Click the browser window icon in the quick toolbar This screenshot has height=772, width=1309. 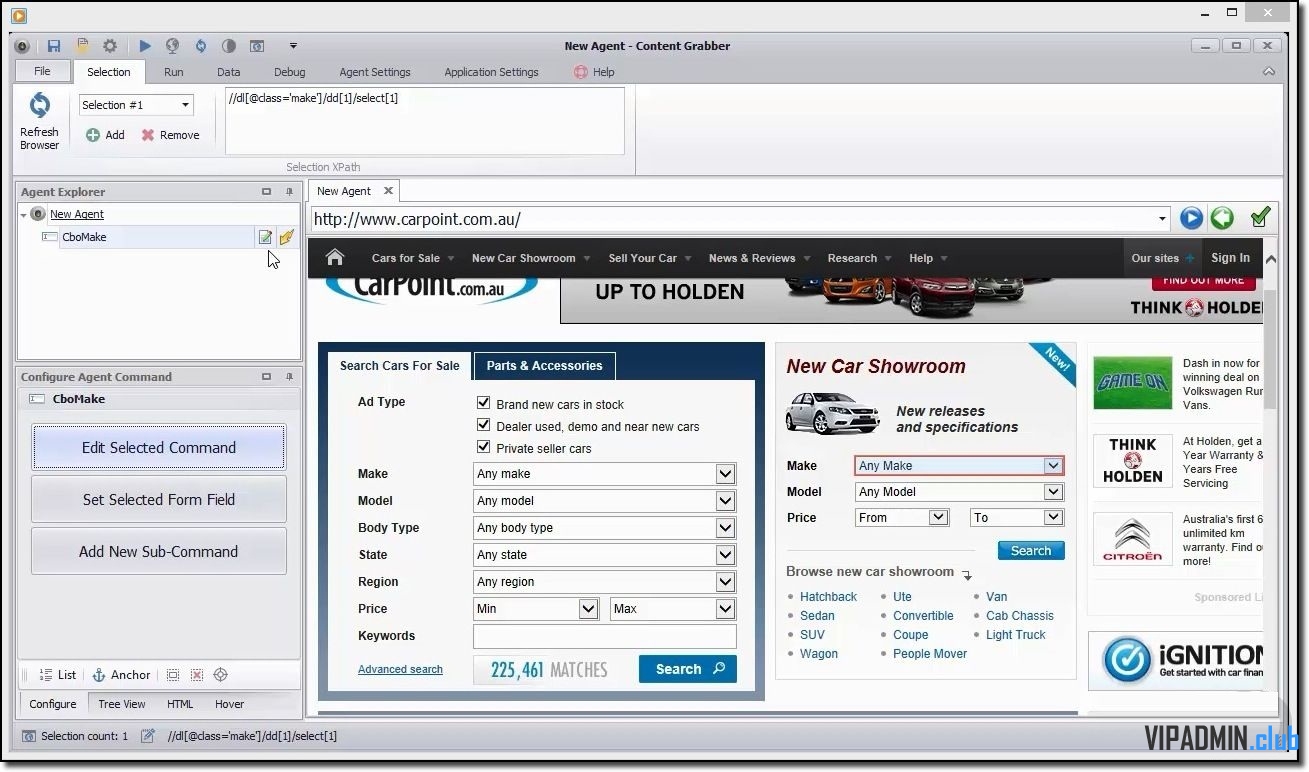point(257,46)
